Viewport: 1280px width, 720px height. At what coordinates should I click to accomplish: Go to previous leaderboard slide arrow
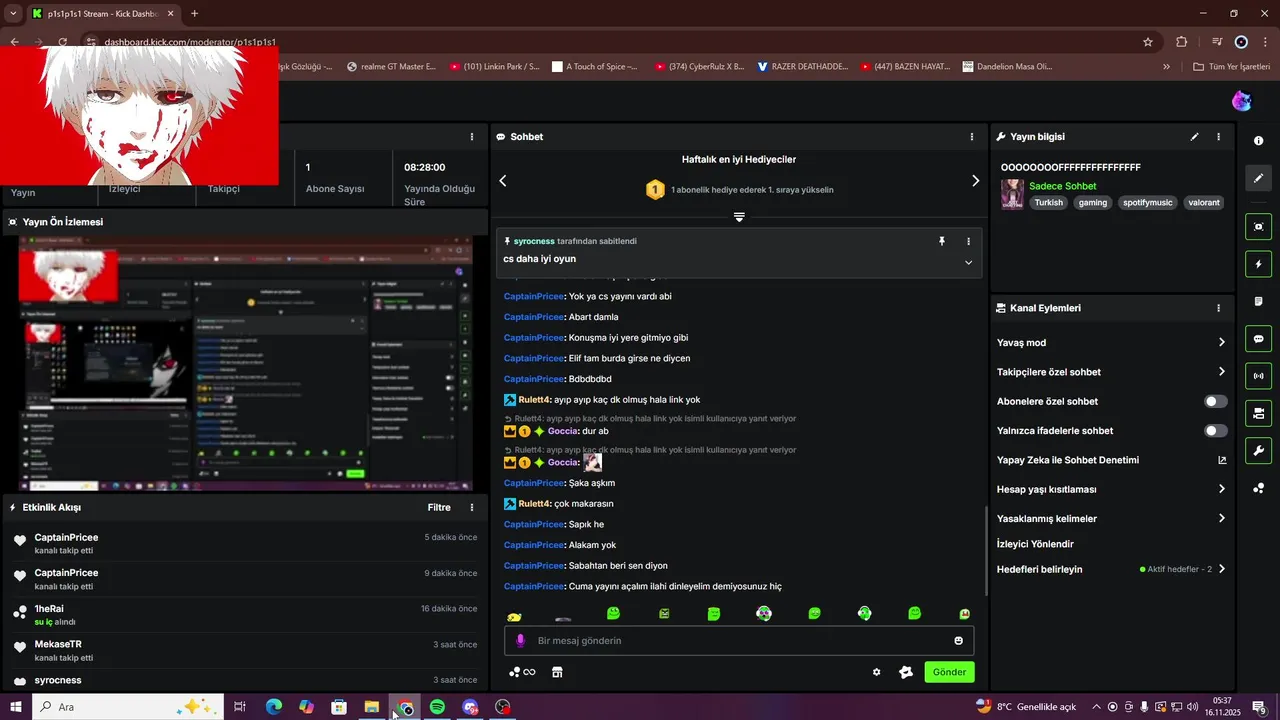coord(503,181)
